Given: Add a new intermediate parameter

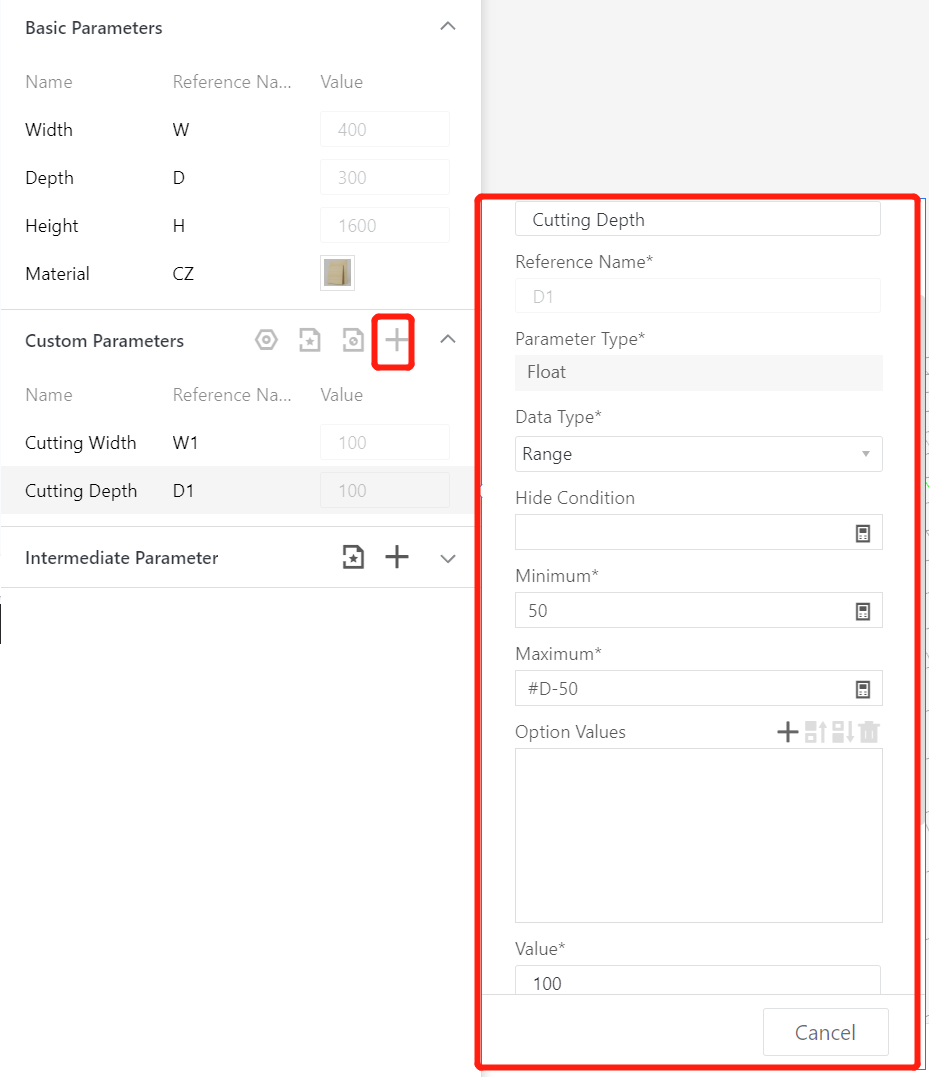Looking at the screenshot, I should click(397, 557).
